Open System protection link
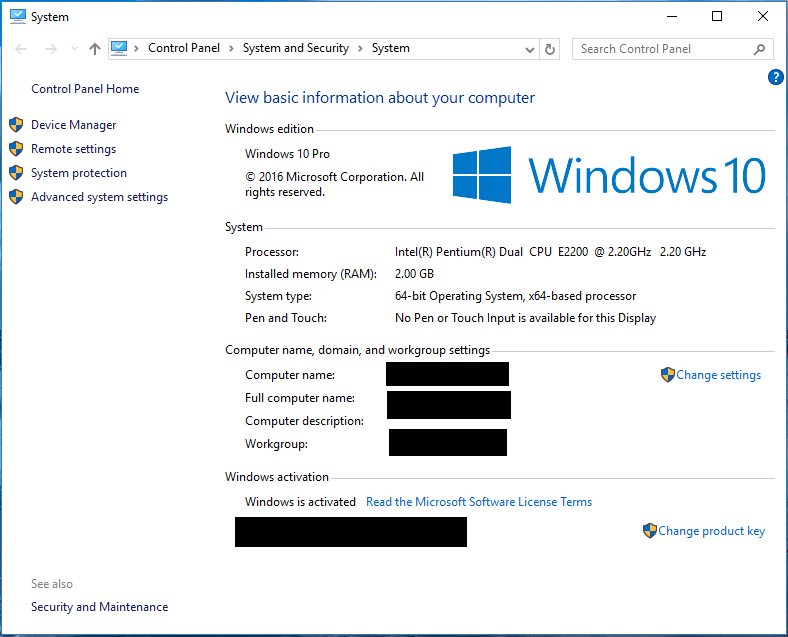 click(x=79, y=173)
